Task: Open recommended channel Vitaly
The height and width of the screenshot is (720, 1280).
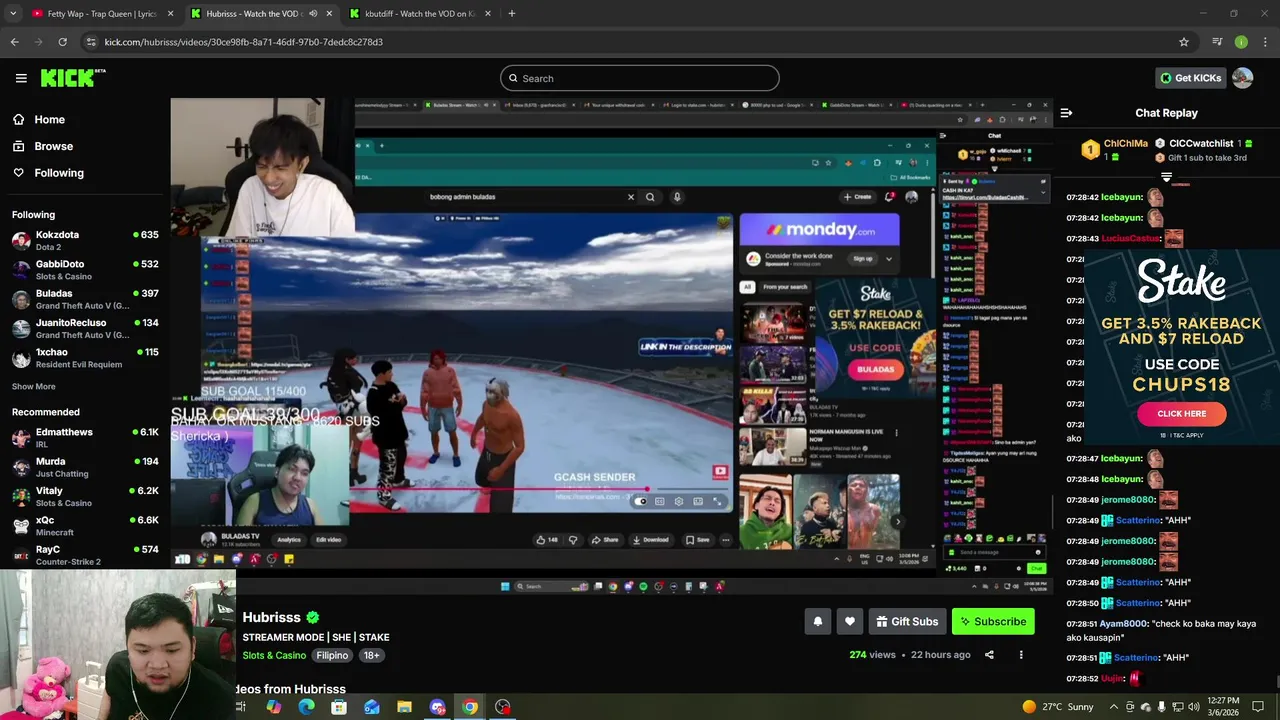Action: [x=85, y=496]
